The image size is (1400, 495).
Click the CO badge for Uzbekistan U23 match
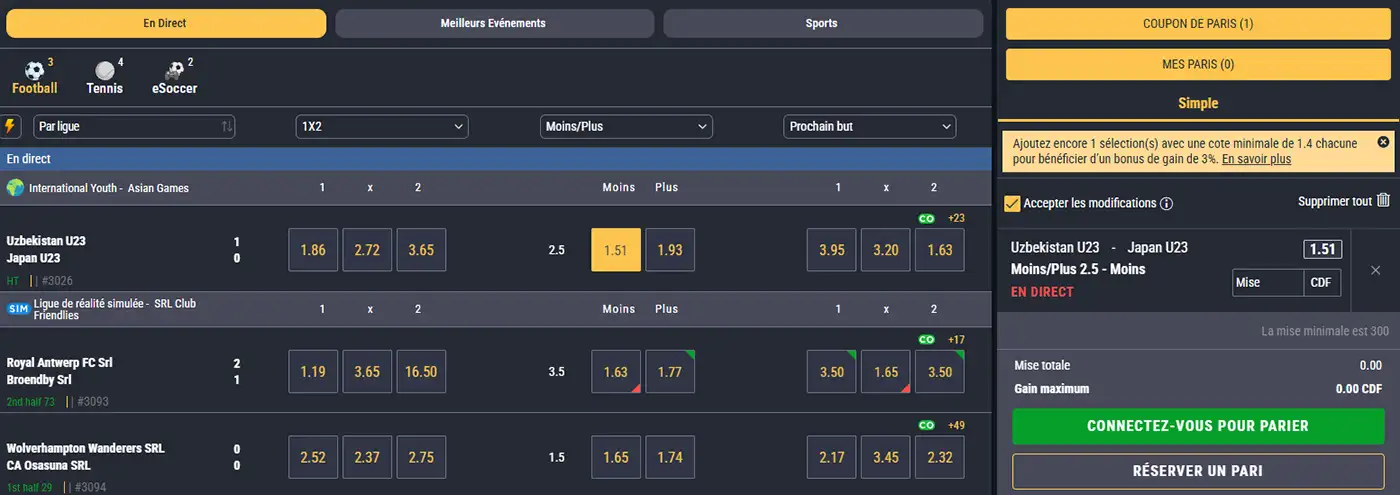pos(927,218)
